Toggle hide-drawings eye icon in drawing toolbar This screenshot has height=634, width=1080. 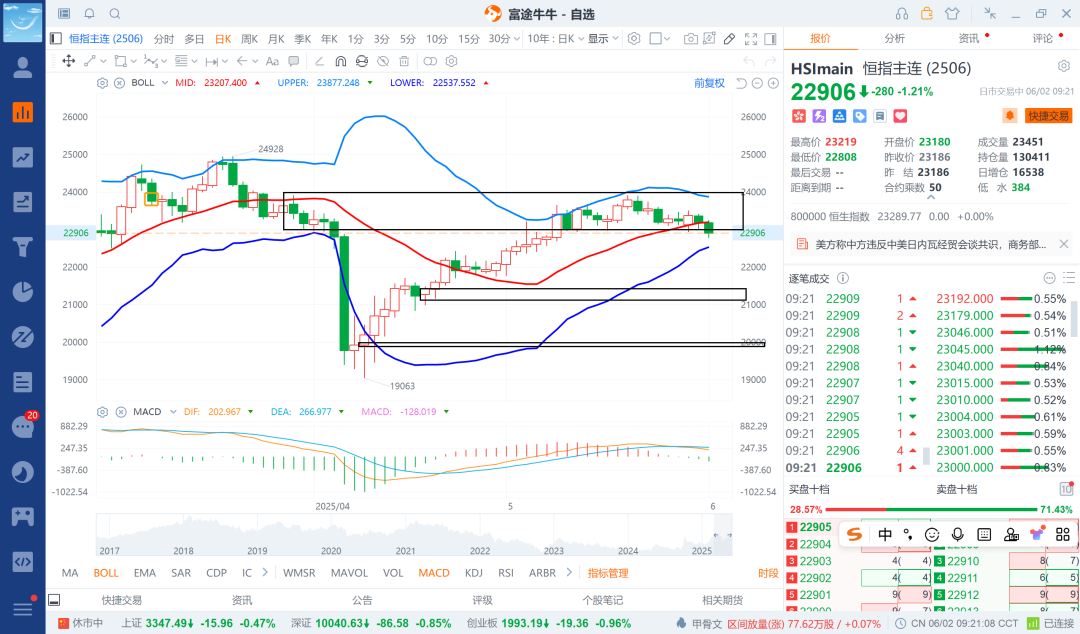[x=383, y=61]
